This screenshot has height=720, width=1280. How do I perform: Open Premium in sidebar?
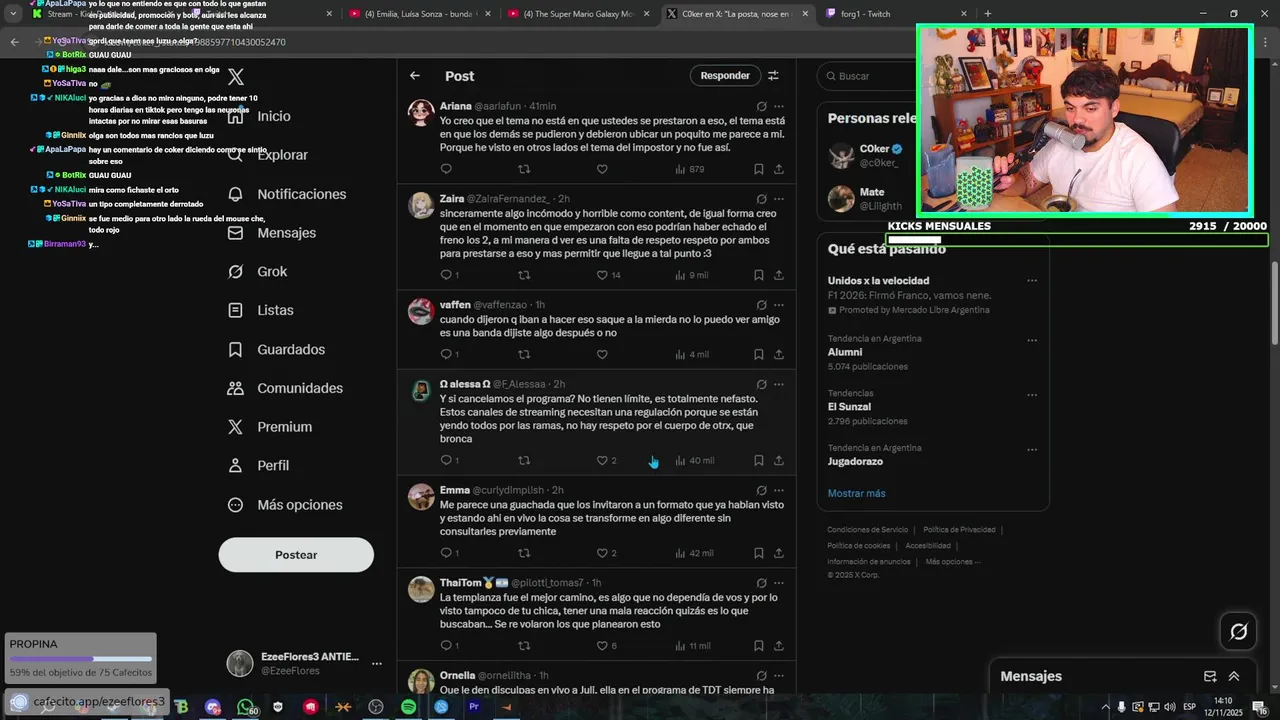pyautogui.click(x=270, y=427)
